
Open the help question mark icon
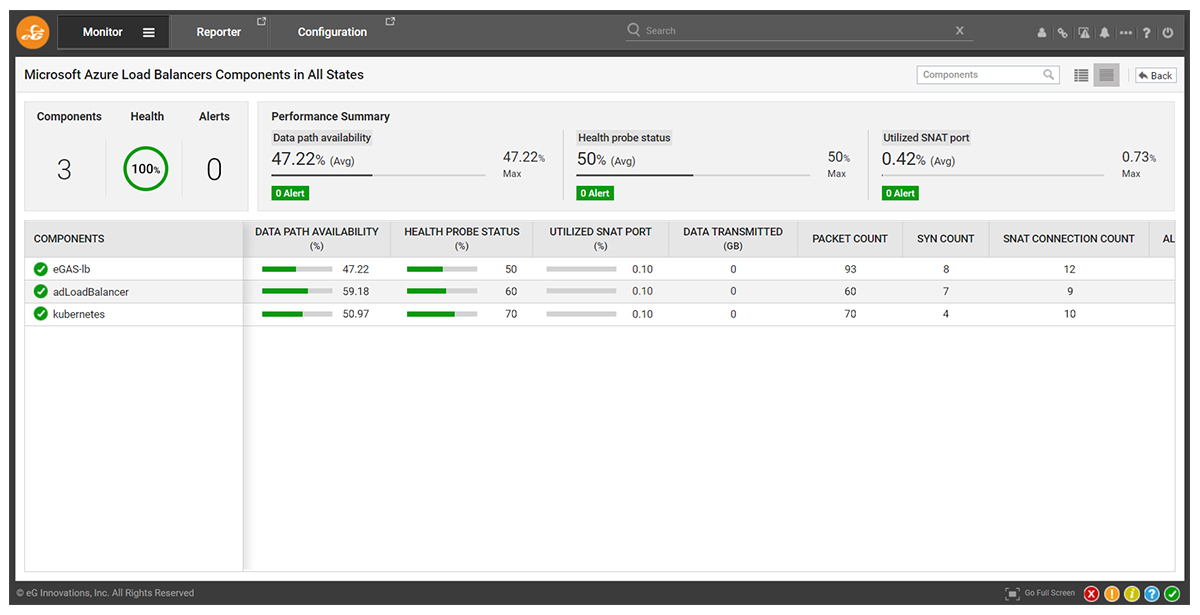(1147, 33)
